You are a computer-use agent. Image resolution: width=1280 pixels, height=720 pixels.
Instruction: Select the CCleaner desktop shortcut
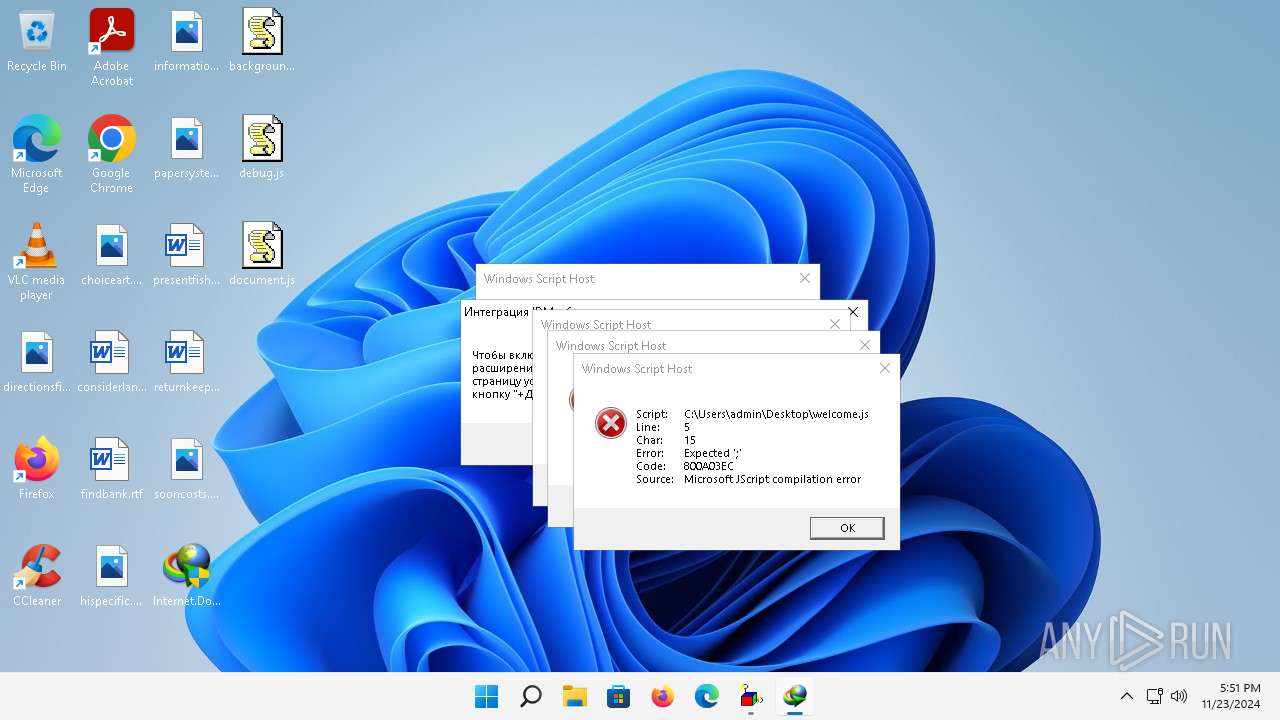tap(37, 576)
